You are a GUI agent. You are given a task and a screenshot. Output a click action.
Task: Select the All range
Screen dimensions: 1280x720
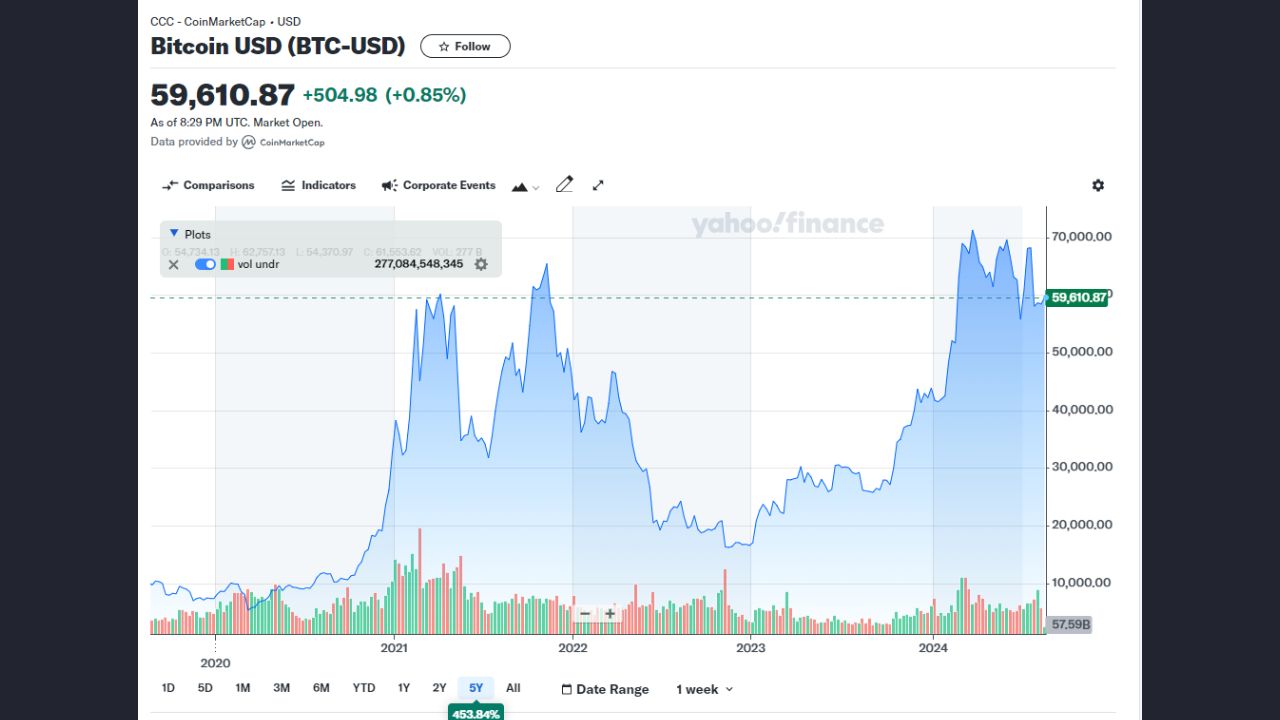coord(513,688)
